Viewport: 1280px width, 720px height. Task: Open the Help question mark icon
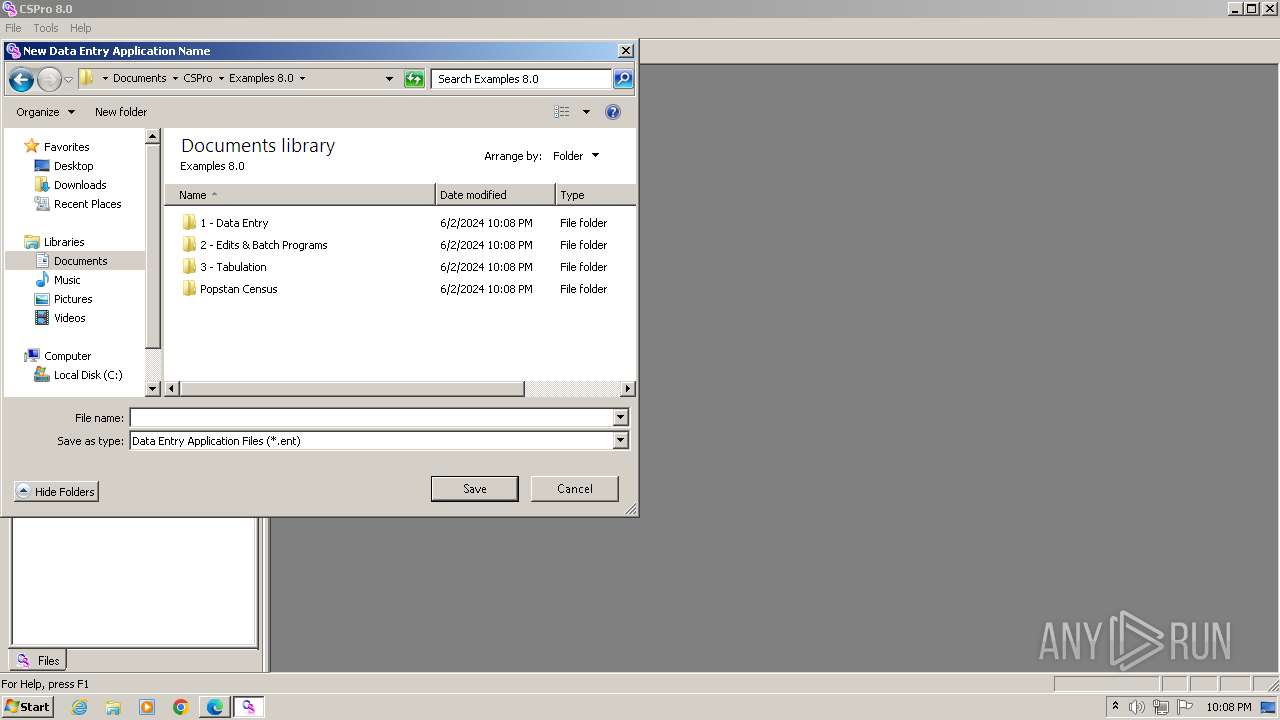pos(613,112)
